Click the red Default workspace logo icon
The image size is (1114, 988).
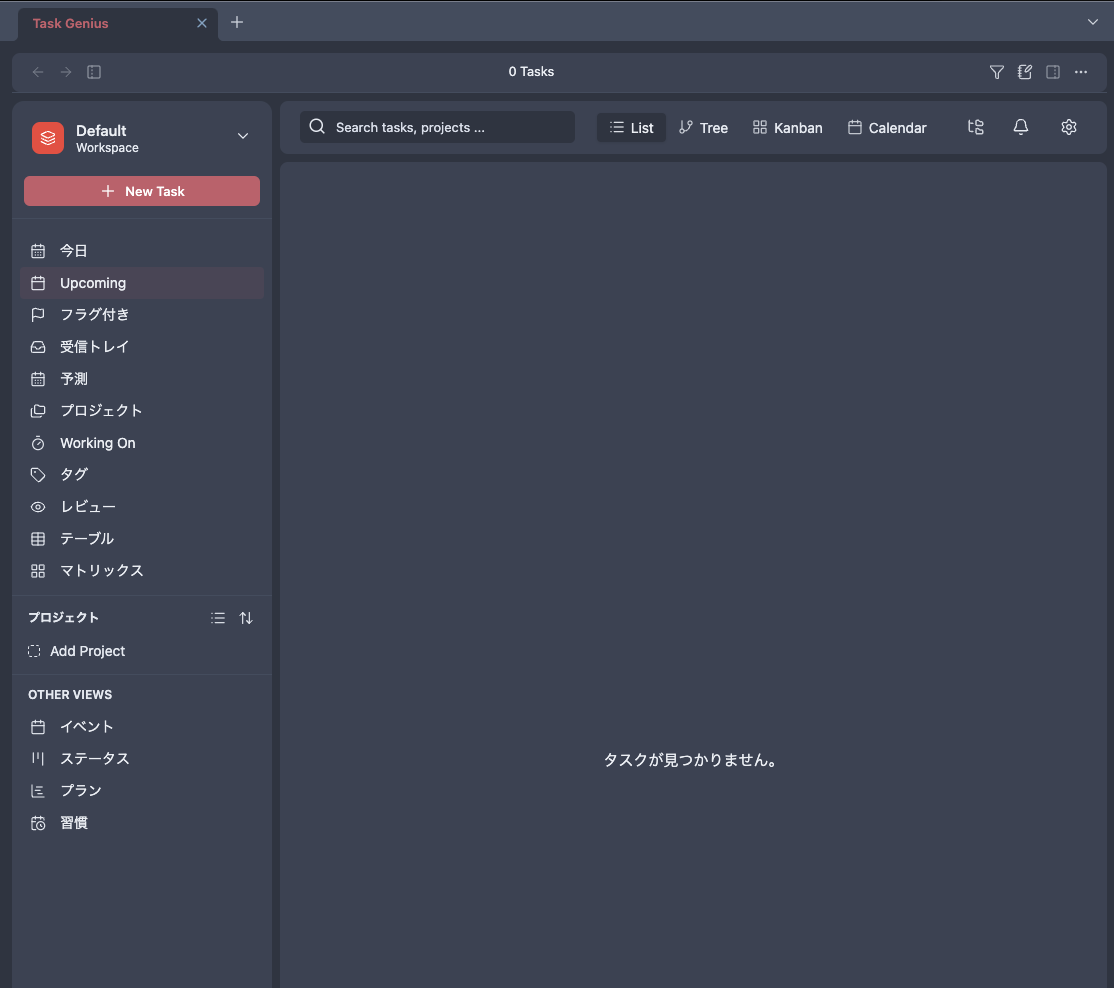(x=48, y=138)
